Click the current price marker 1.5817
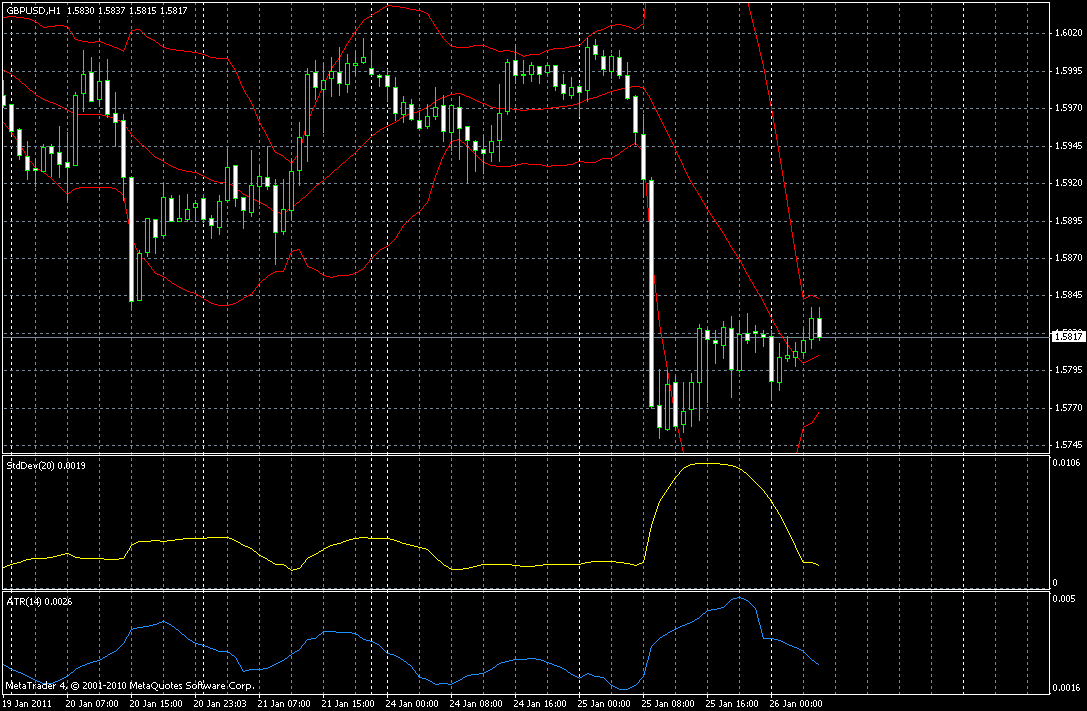 coord(1068,337)
